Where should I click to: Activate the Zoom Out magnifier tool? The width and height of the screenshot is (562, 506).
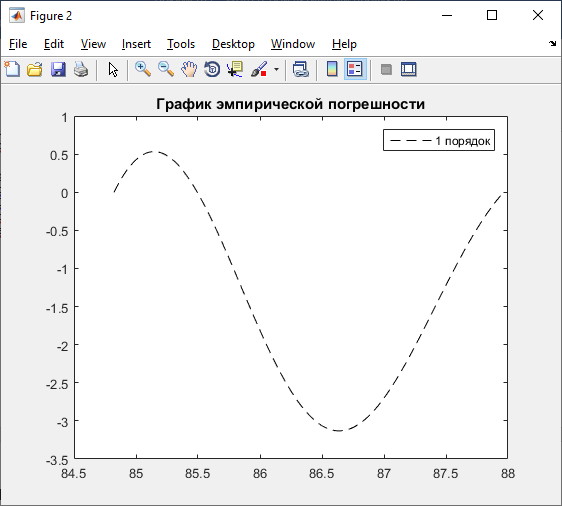(166, 69)
